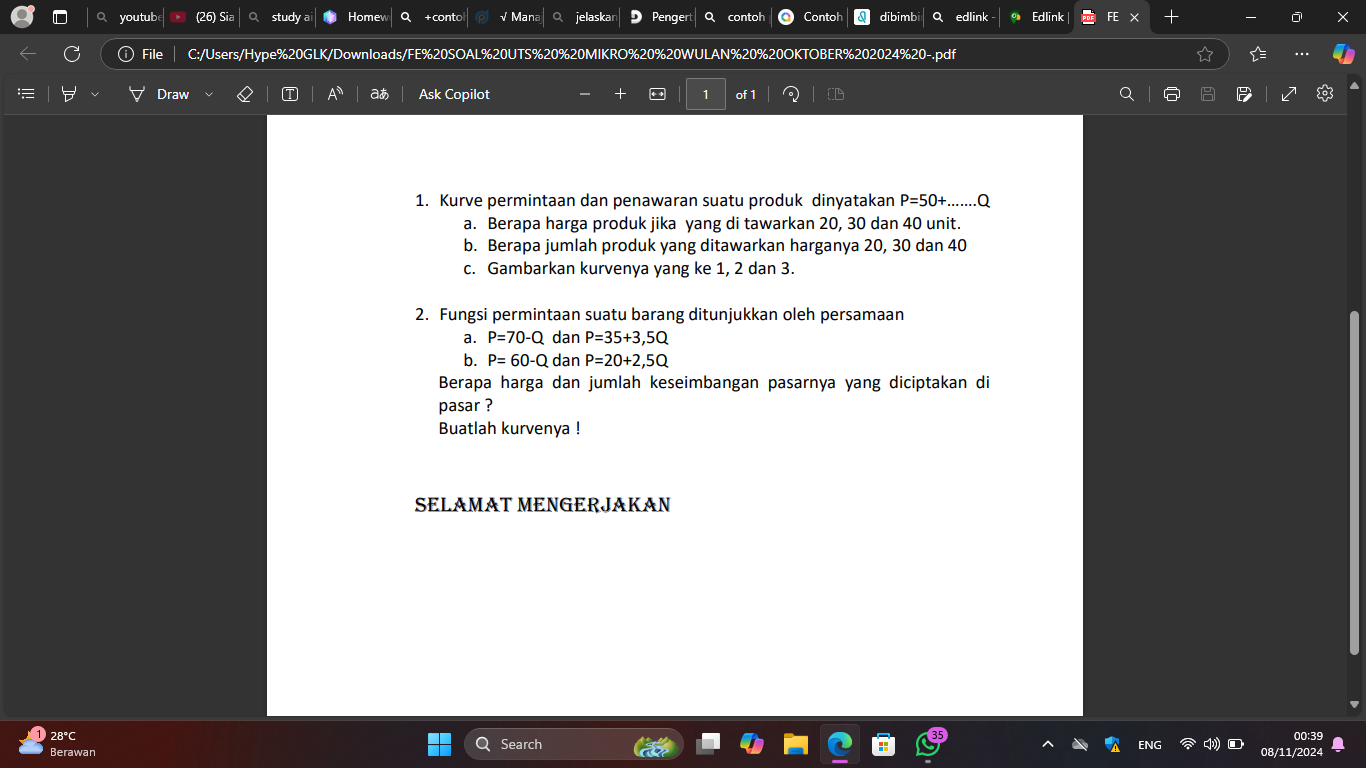The width and height of the screenshot is (1366, 768).
Task: Go back to the previous page
Action: (28, 54)
